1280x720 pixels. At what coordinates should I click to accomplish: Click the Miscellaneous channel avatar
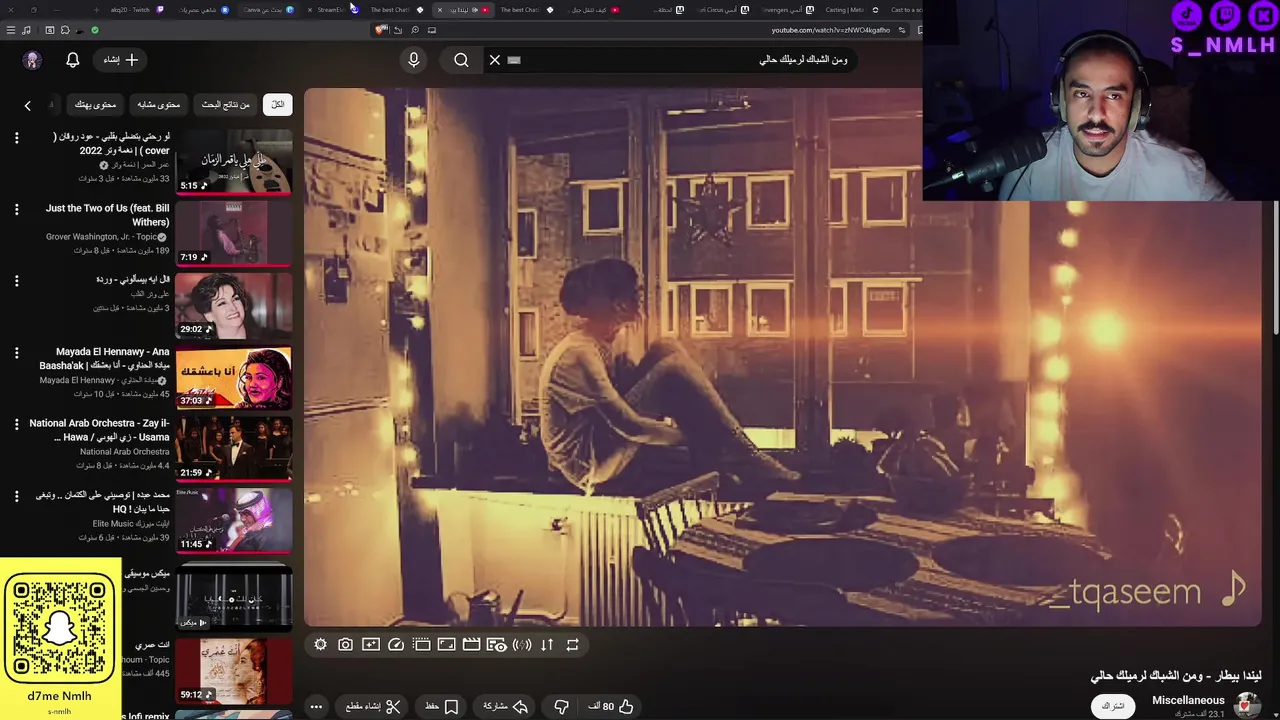click(x=1247, y=705)
